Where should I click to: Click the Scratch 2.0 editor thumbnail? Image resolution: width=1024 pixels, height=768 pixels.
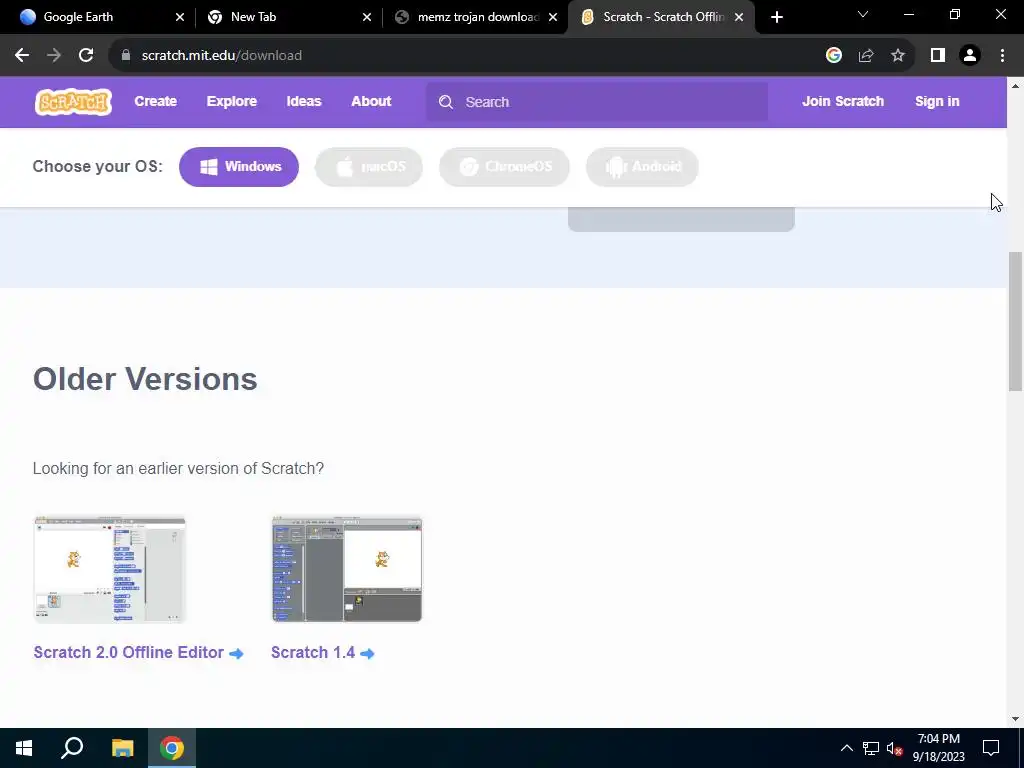[110, 569]
